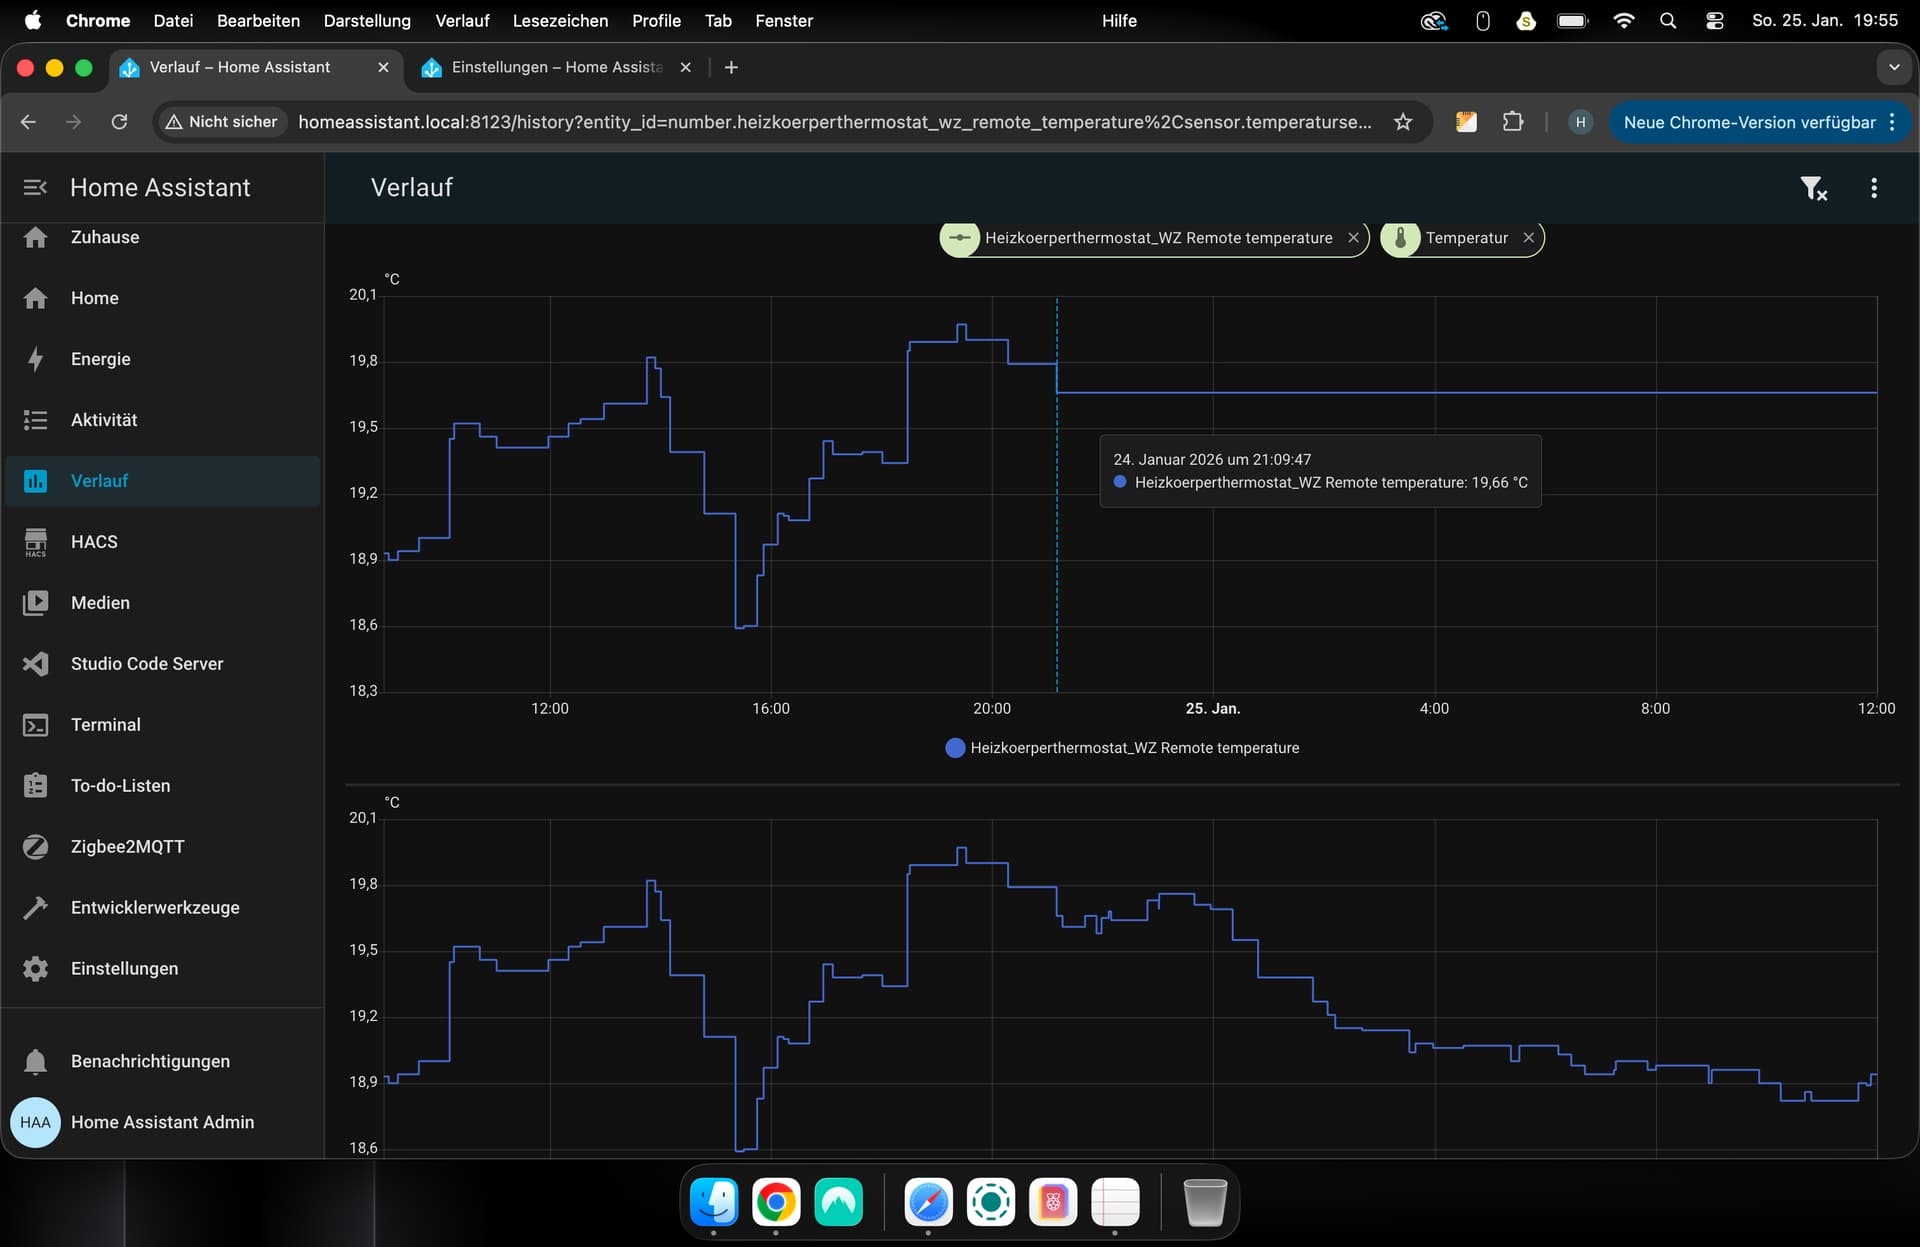Open the Fenster menu
The width and height of the screenshot is (1920, 1247).
point(784,20)
